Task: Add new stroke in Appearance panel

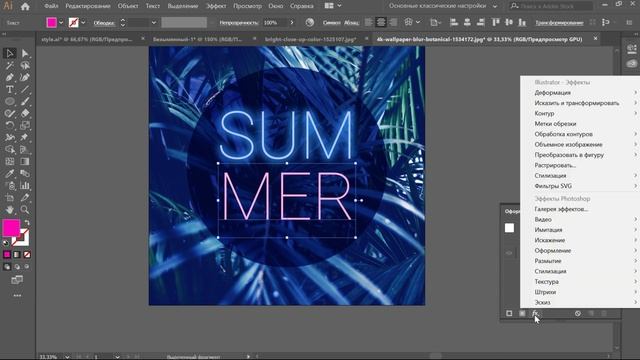Action: point(509,313)
